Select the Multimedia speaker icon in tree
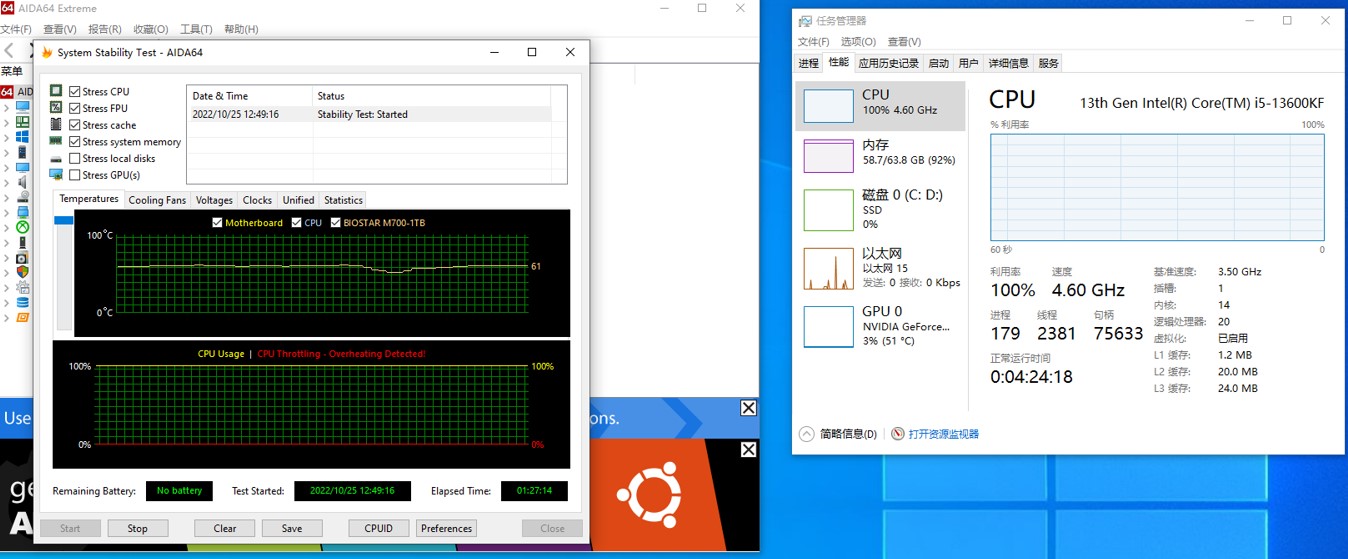 tap(22, 182)
